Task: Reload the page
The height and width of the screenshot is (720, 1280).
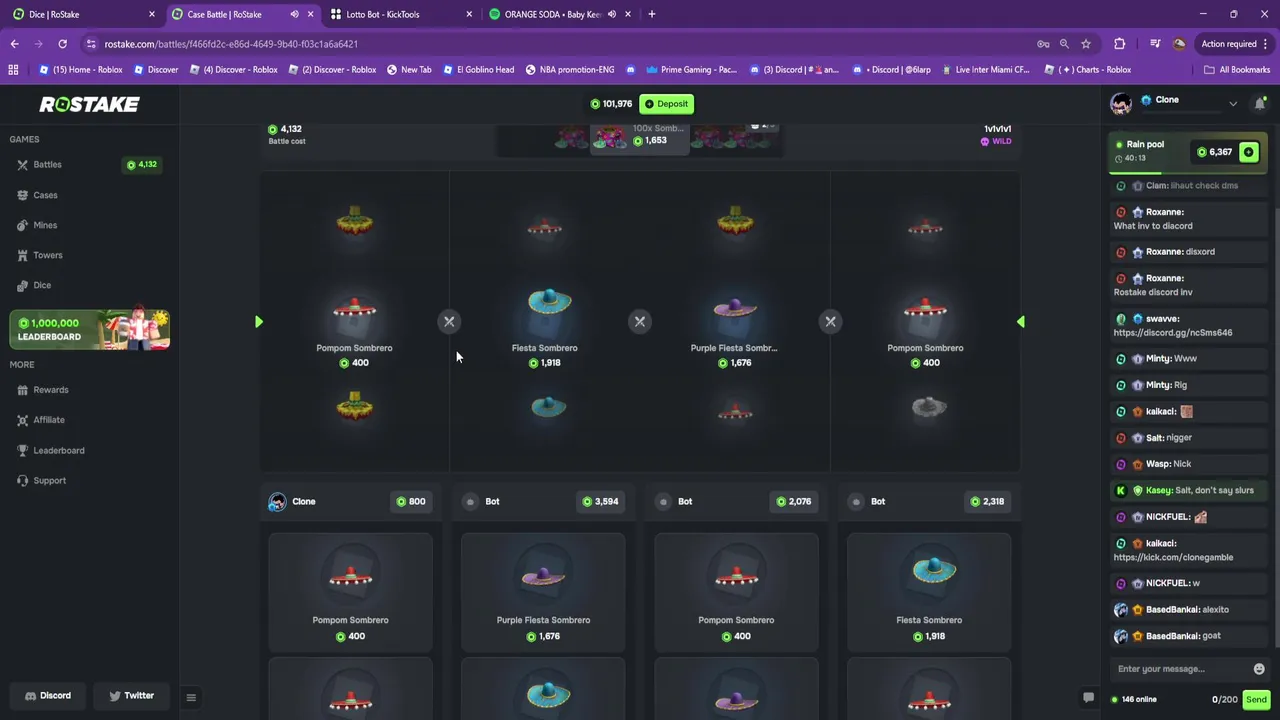Action: click(x=62, y=44)
